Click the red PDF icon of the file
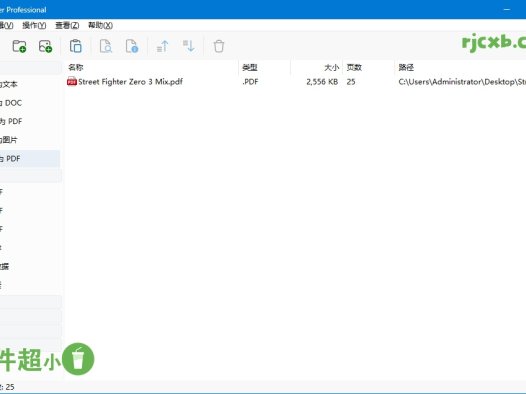This screenshot has width=526, height=394. 72,81
